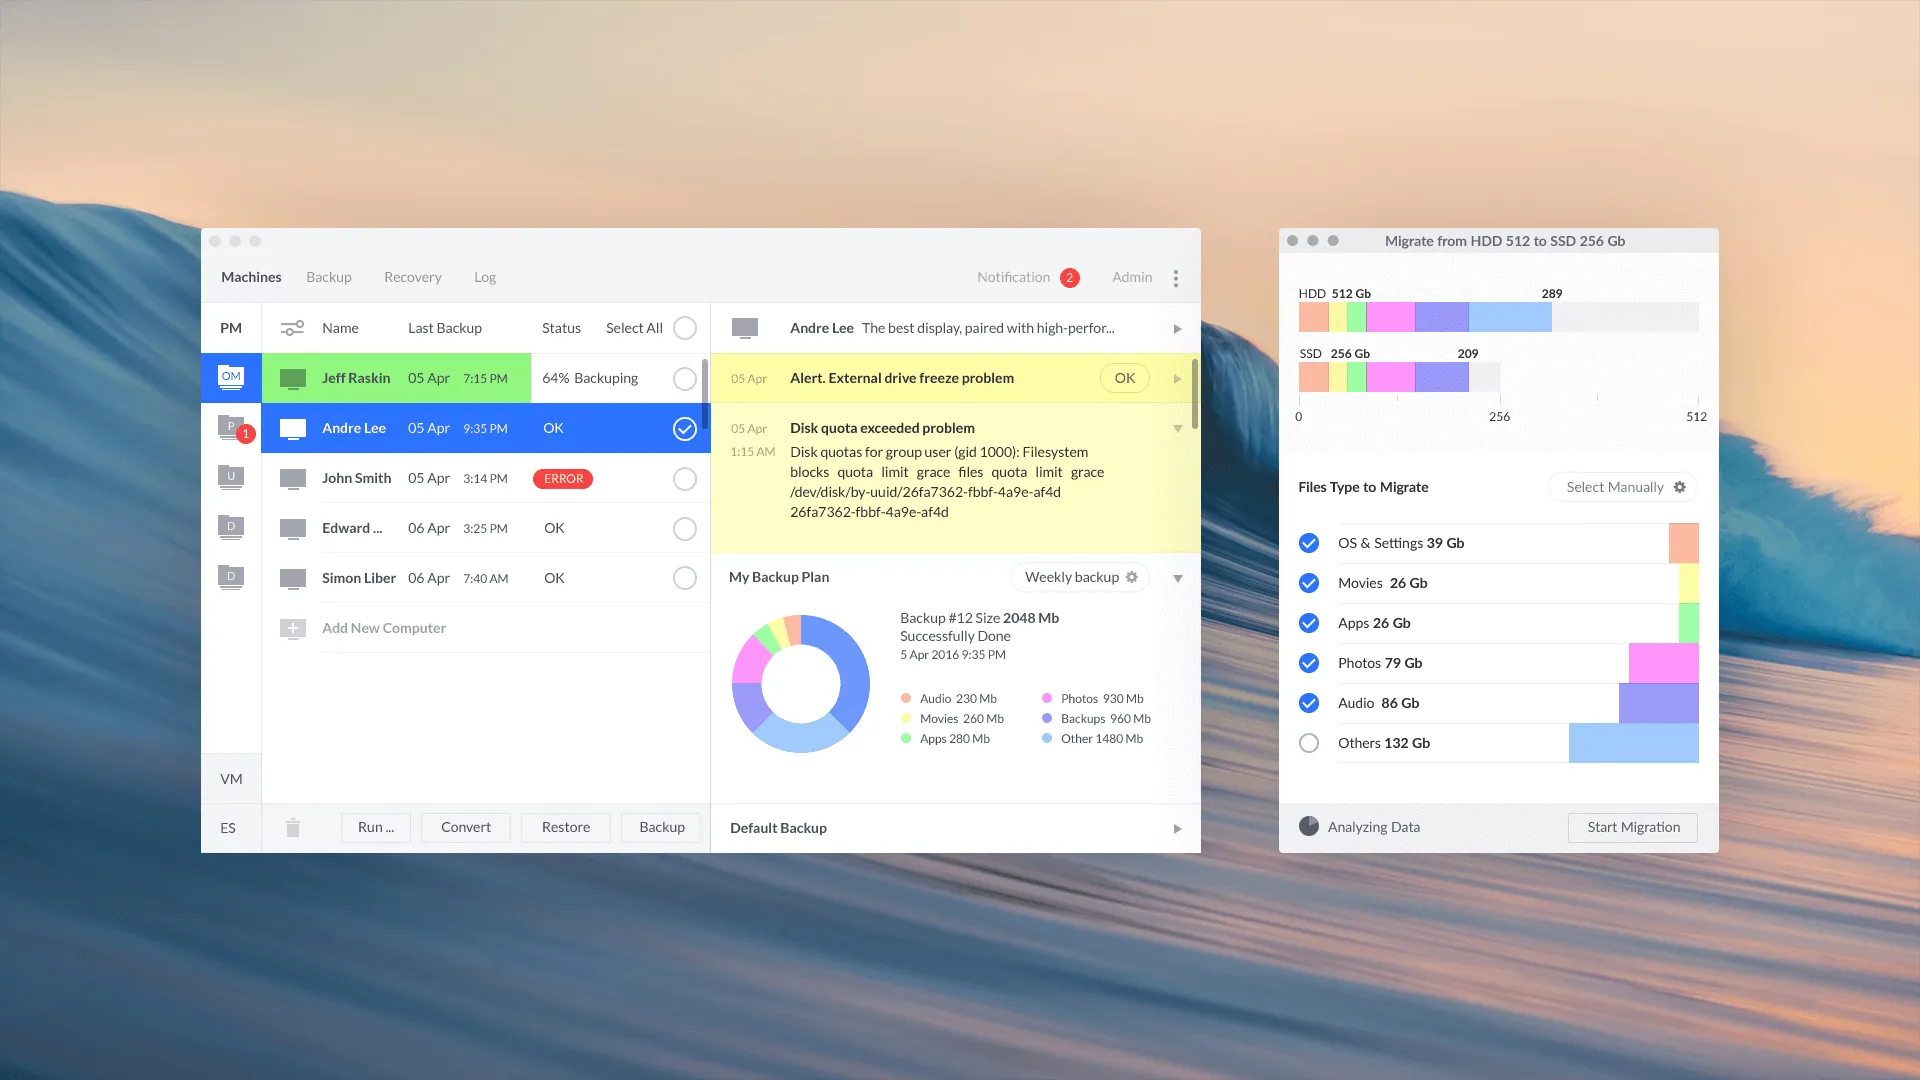Uncheck OS & Settings 39 Gb
This screenshot has width=1920, height=1080.
coord(1309,543)
